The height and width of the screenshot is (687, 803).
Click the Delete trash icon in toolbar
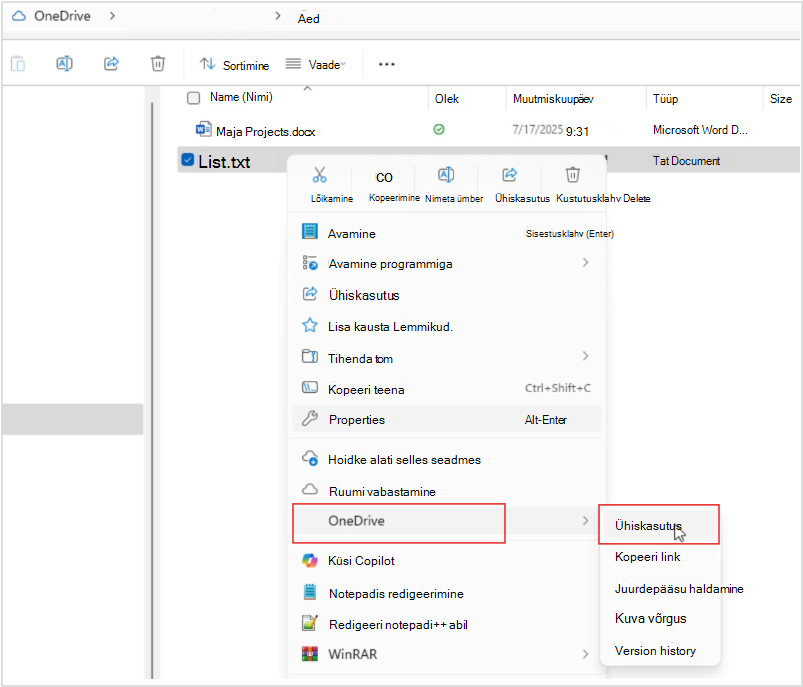pyautogui.click(x=158, y=64)
